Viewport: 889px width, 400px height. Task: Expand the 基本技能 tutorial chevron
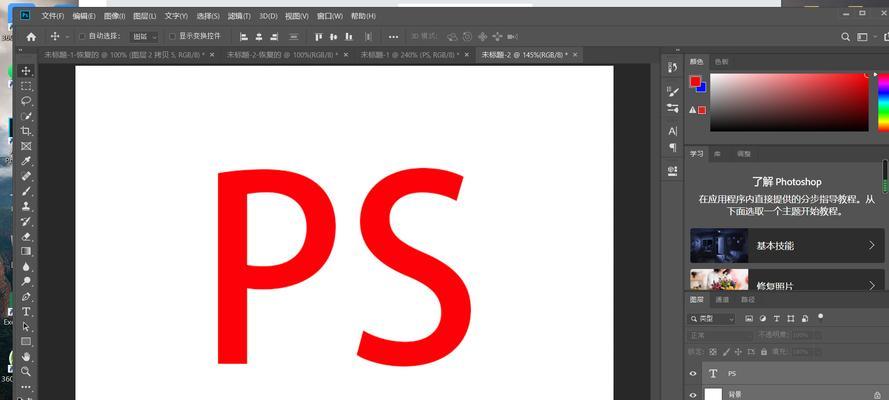(x=872, y=245)
